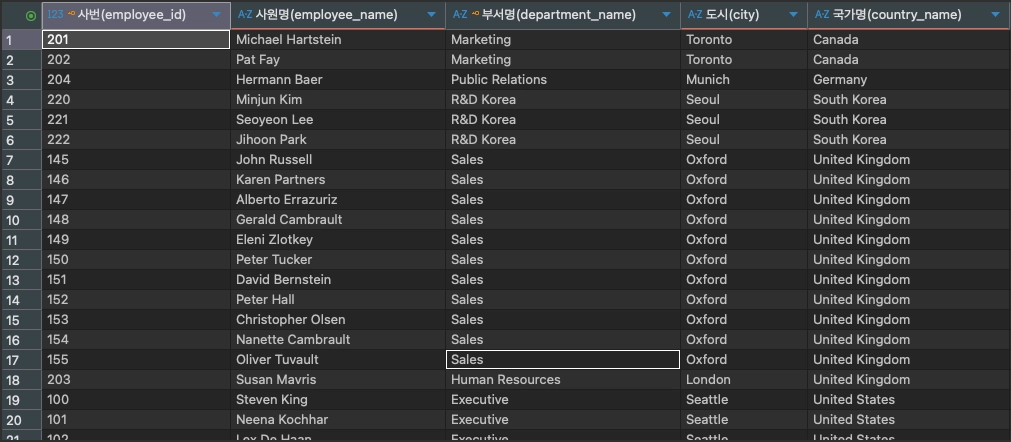Select Canada cell in Pat Fay row
Screen dimensions: 1011x442
point(909,60)
